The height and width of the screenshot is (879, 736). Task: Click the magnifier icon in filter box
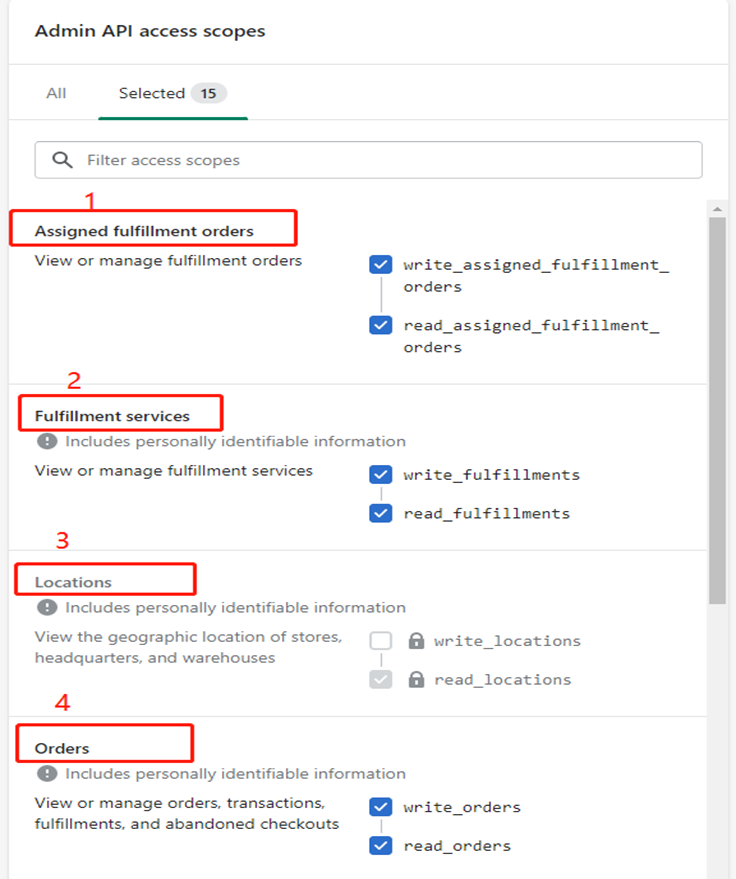[x=62, y=160]
